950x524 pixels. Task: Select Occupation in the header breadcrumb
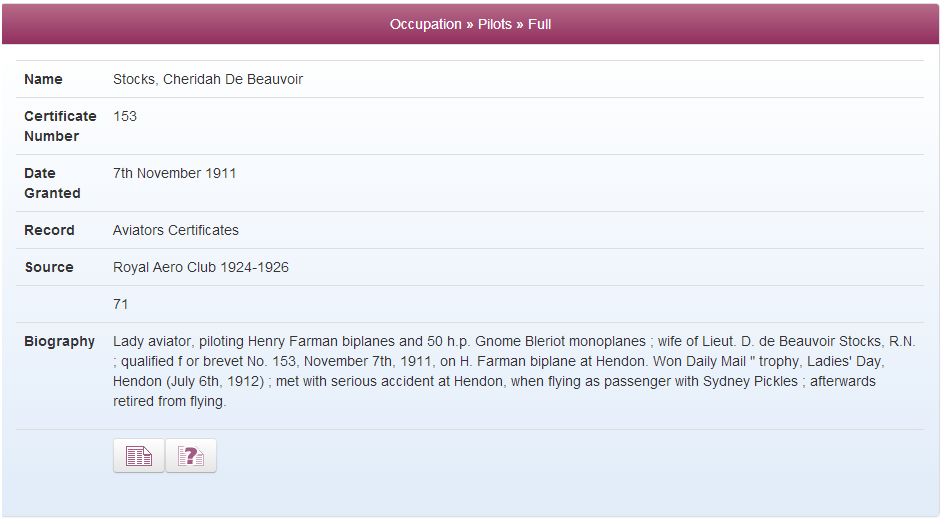coord(425,24)
